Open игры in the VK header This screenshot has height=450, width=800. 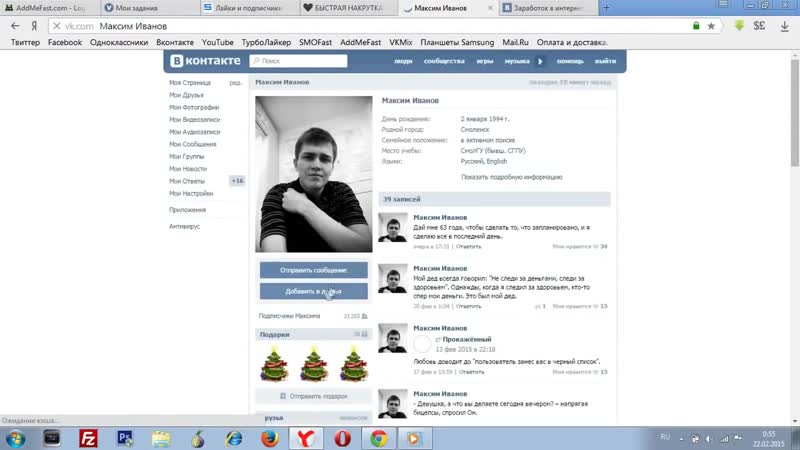(485, 61)
